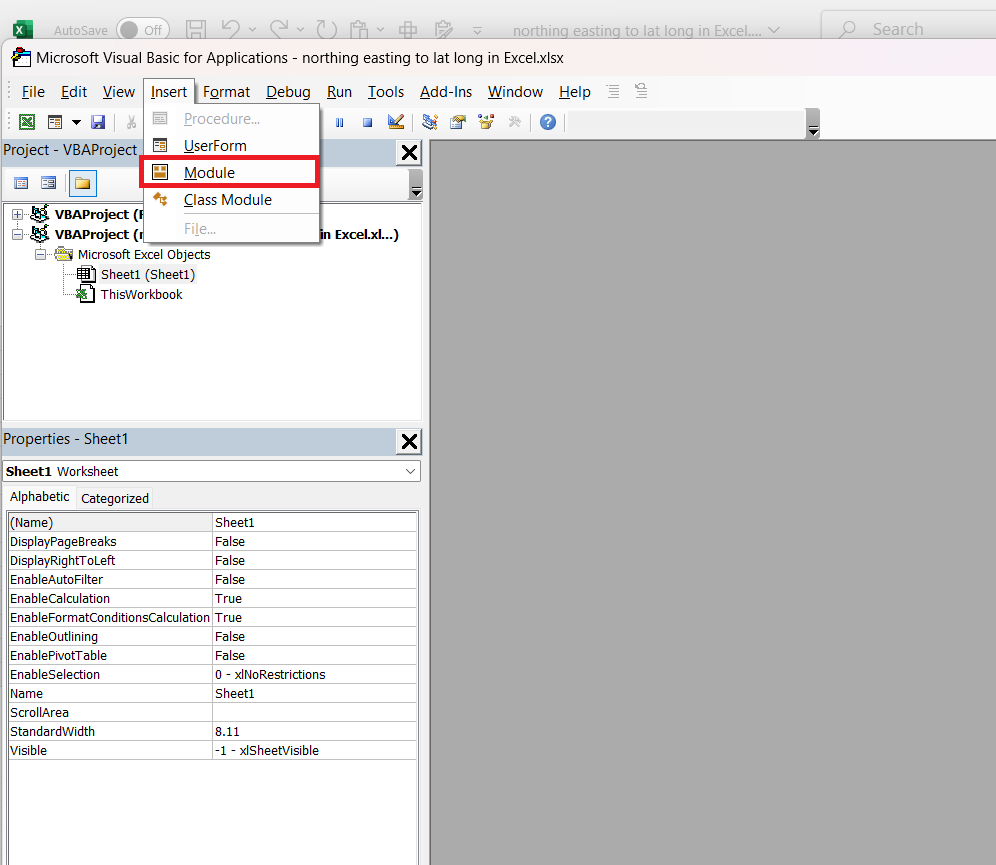Viewport: 996px width, 865px height.
Task: Close the Project - VBAProject panel
Action: [410, 152]
